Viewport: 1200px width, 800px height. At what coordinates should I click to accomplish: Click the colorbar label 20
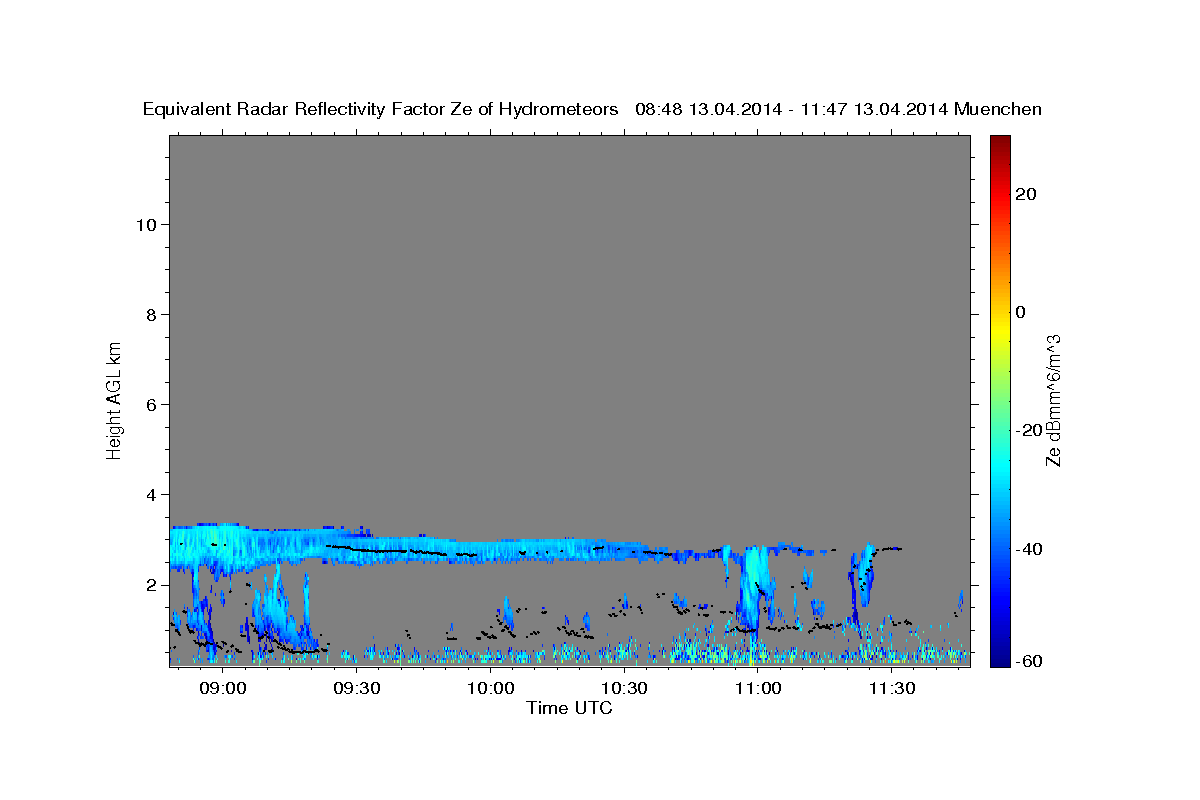tap(1025, 194)
